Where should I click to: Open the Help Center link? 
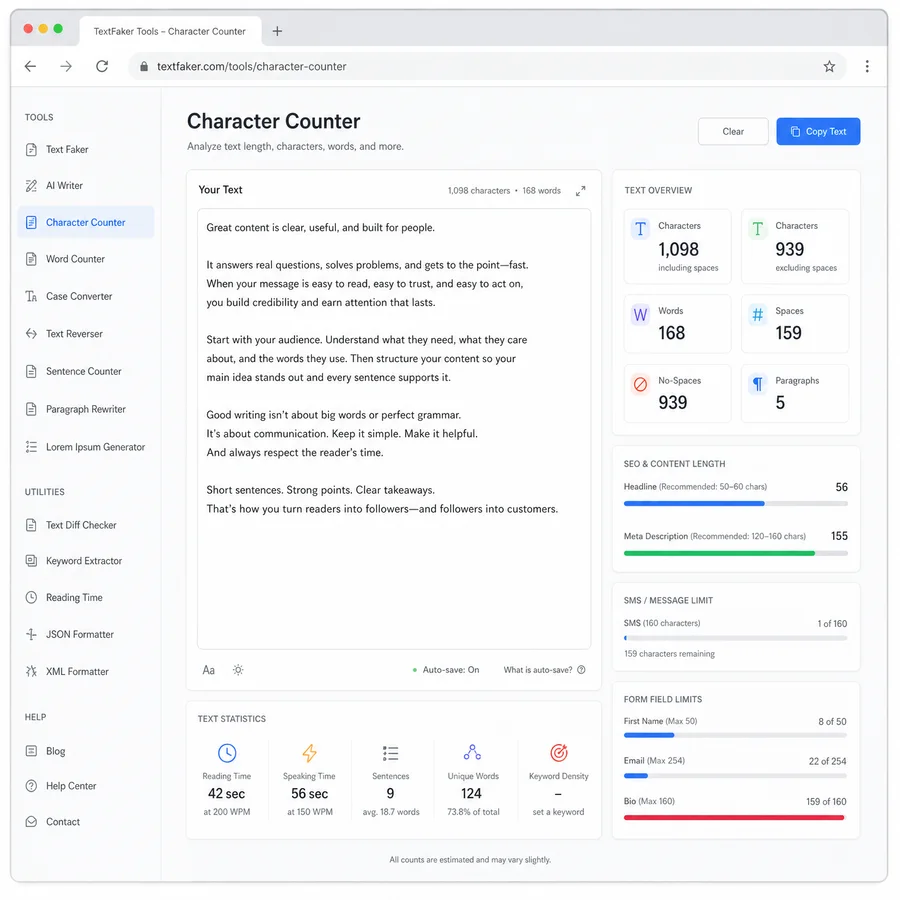[71, 786]
